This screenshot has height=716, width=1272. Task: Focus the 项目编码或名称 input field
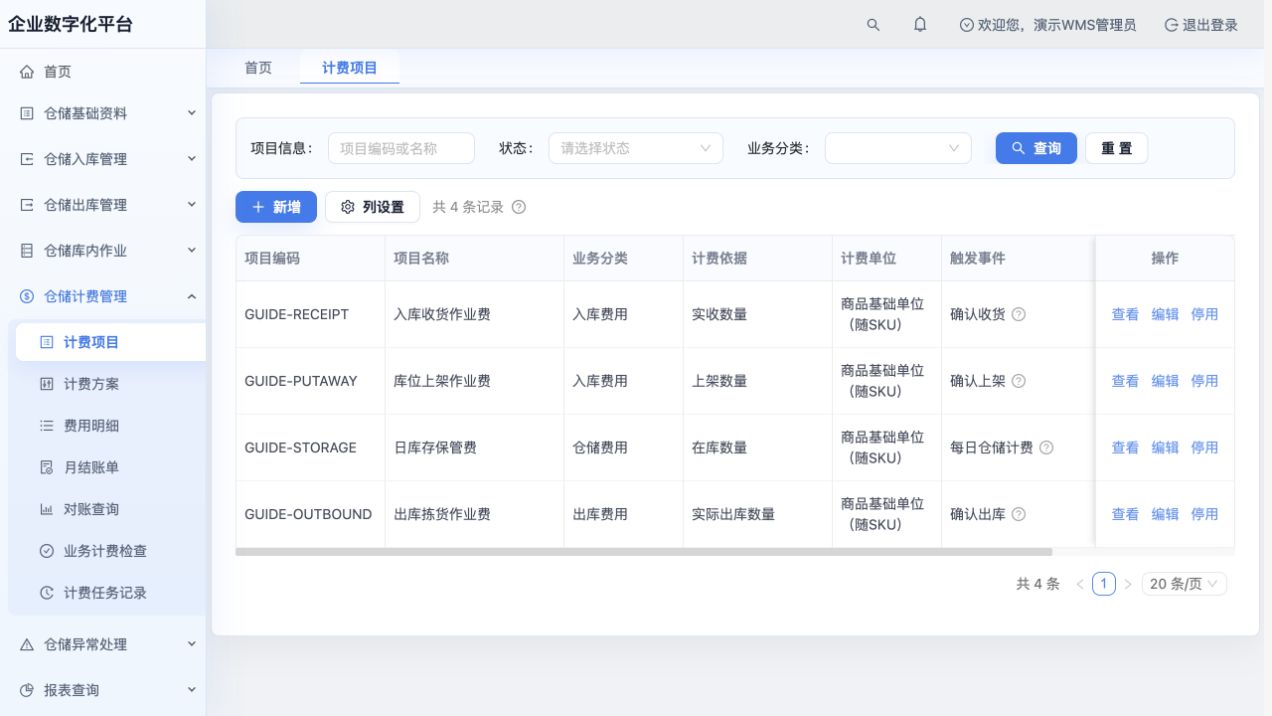(x=401, y=148)
